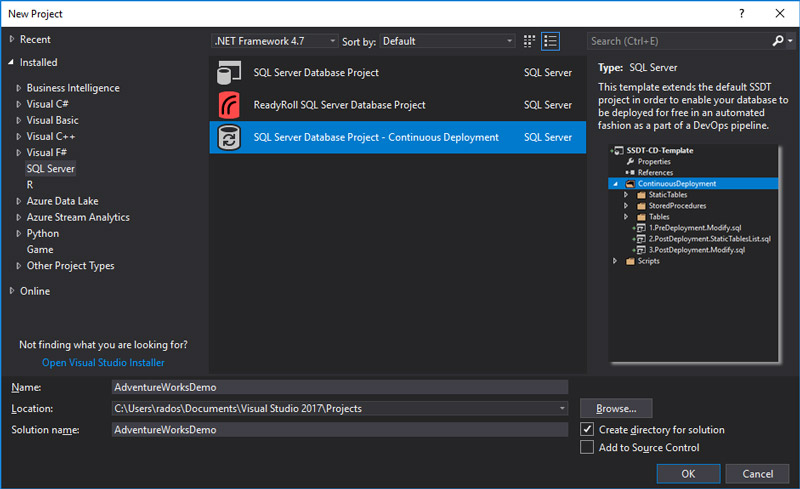Image resolution: width=800 pixels, height=489 pixels.
Task: Expand the Azure Stream Analytics node
Action: [19, 217]
